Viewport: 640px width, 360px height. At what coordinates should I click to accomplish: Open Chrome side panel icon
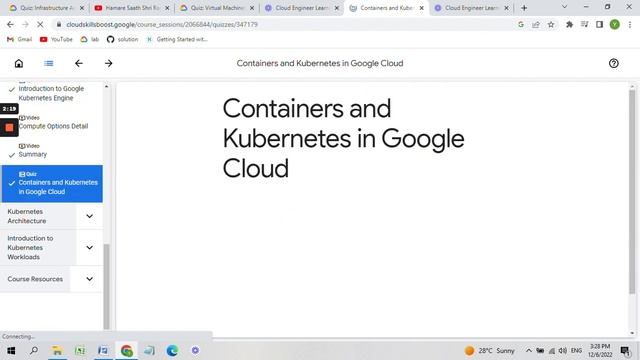[x=599, y=24]
